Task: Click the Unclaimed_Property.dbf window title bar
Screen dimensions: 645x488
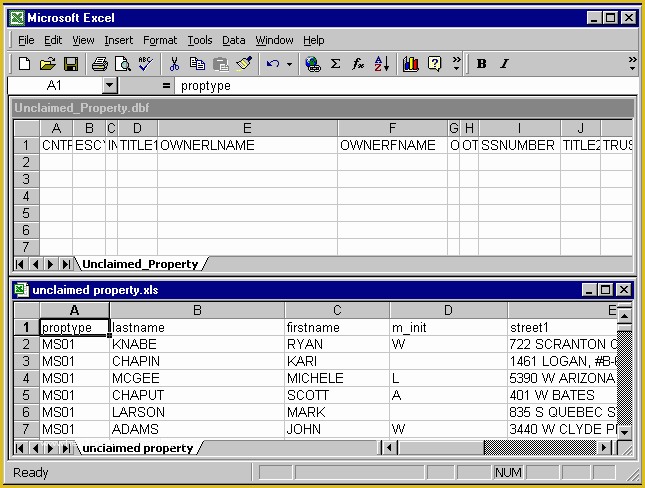Action: tap(322, 108)
